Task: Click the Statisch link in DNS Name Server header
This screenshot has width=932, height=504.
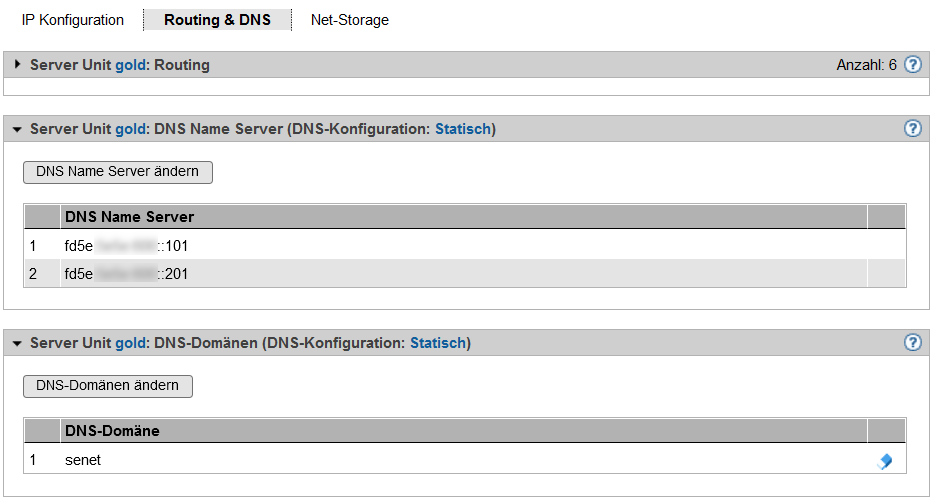Action: (462, 129)
